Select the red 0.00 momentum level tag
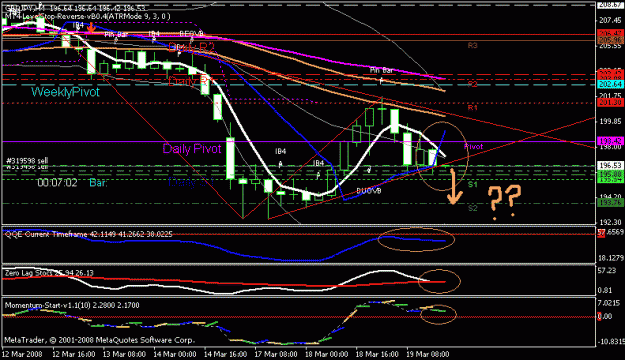Image resolution: width=625 pixels, height=360 pixels. click(605, 317)
